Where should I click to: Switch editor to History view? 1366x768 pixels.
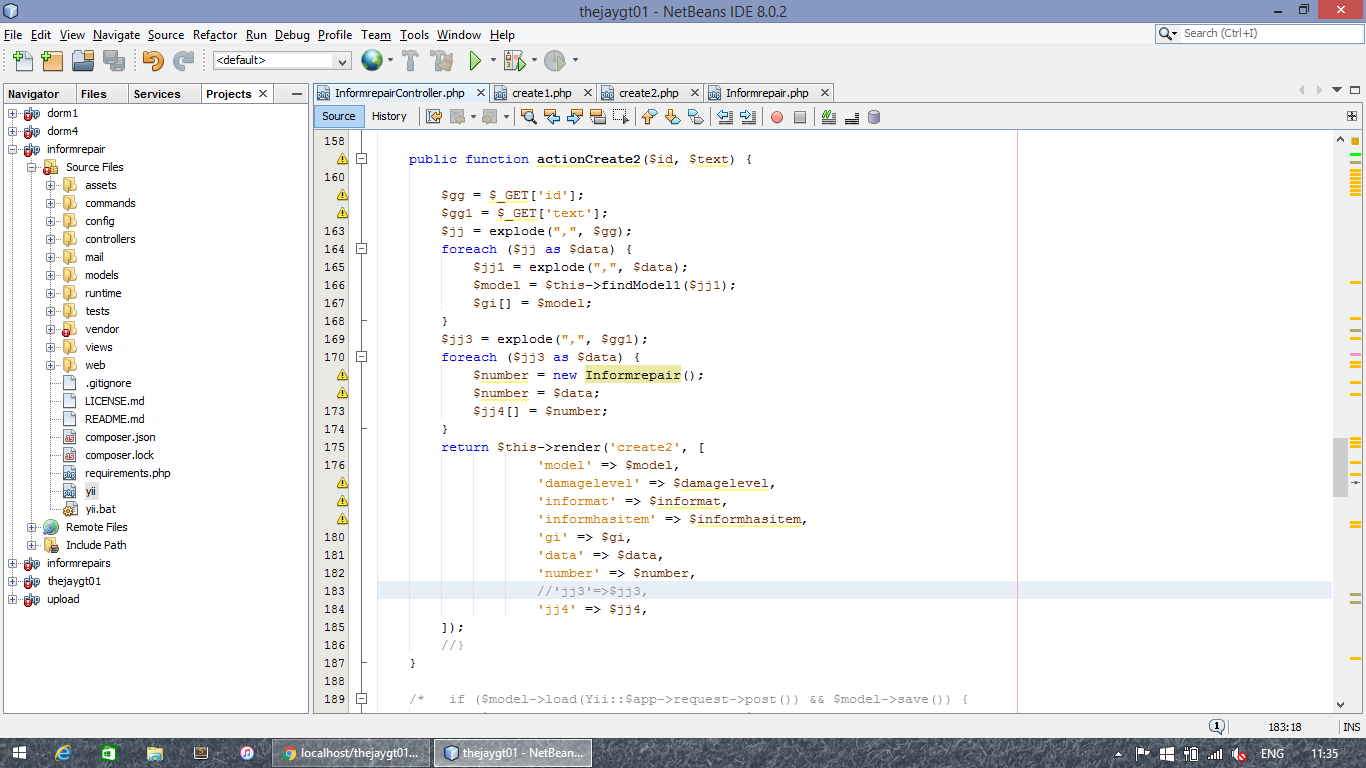390,116
